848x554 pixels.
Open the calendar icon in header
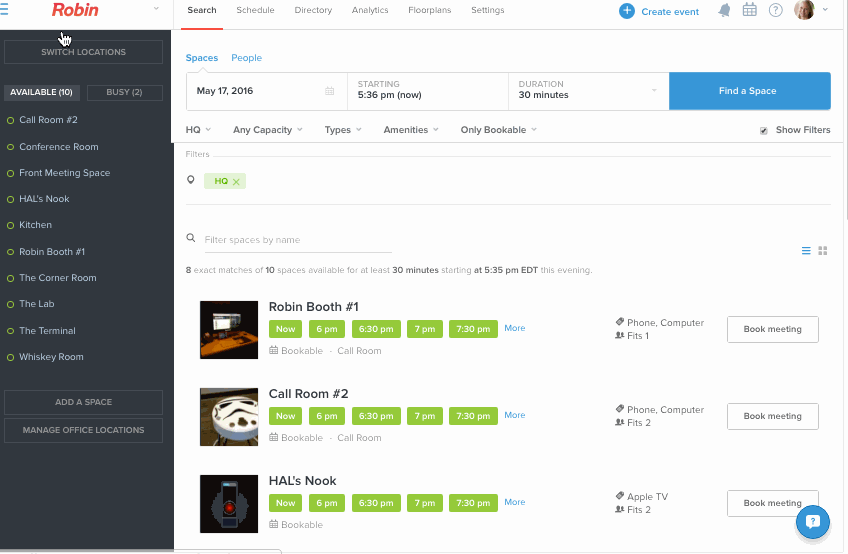[750, 10]
